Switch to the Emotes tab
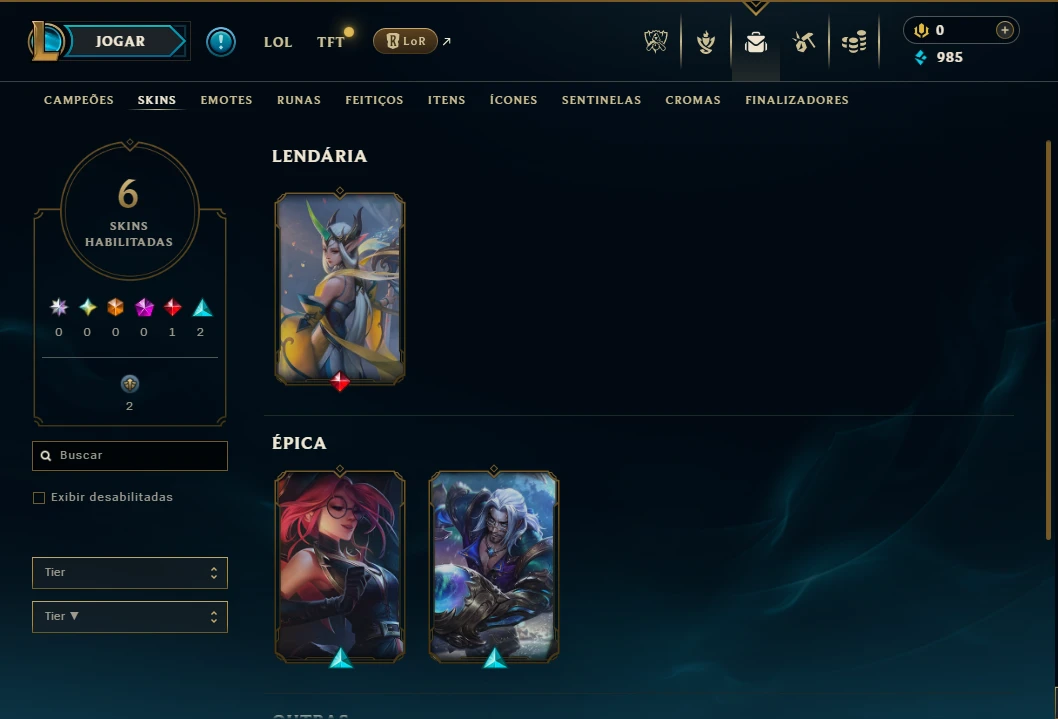The image size is (1058, 719). 226,100
